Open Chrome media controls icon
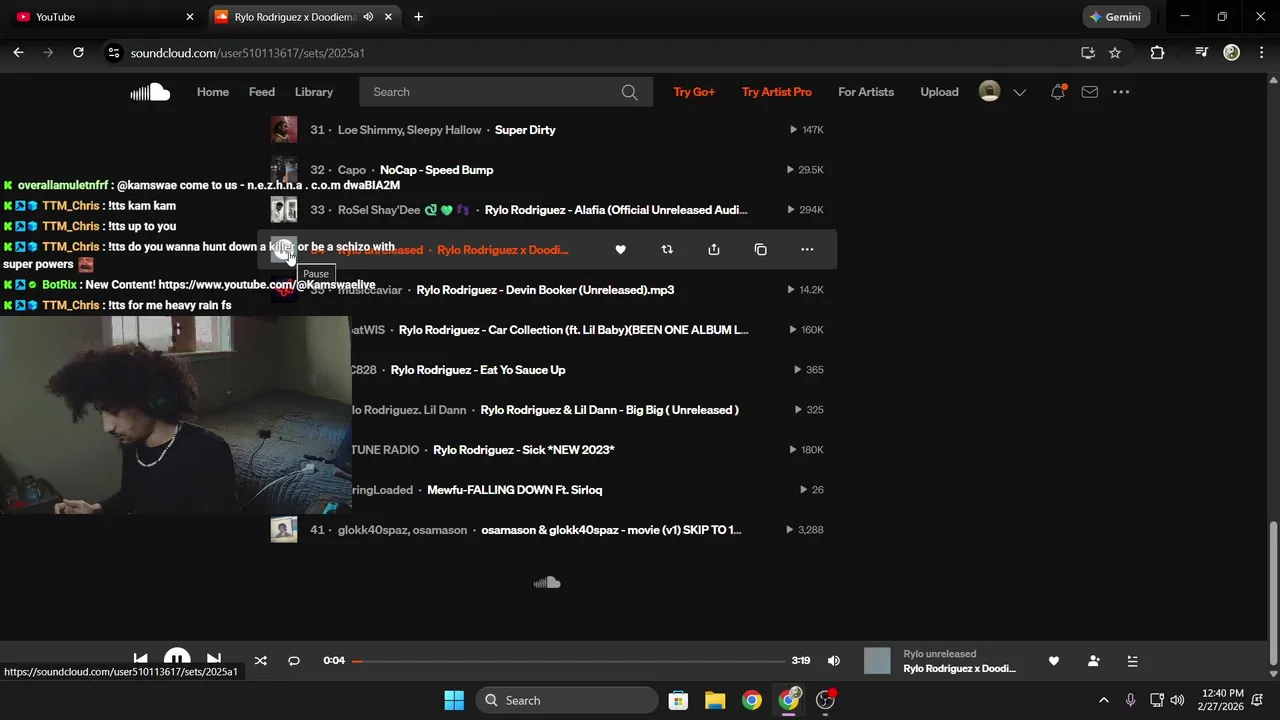 (1202, 53)
